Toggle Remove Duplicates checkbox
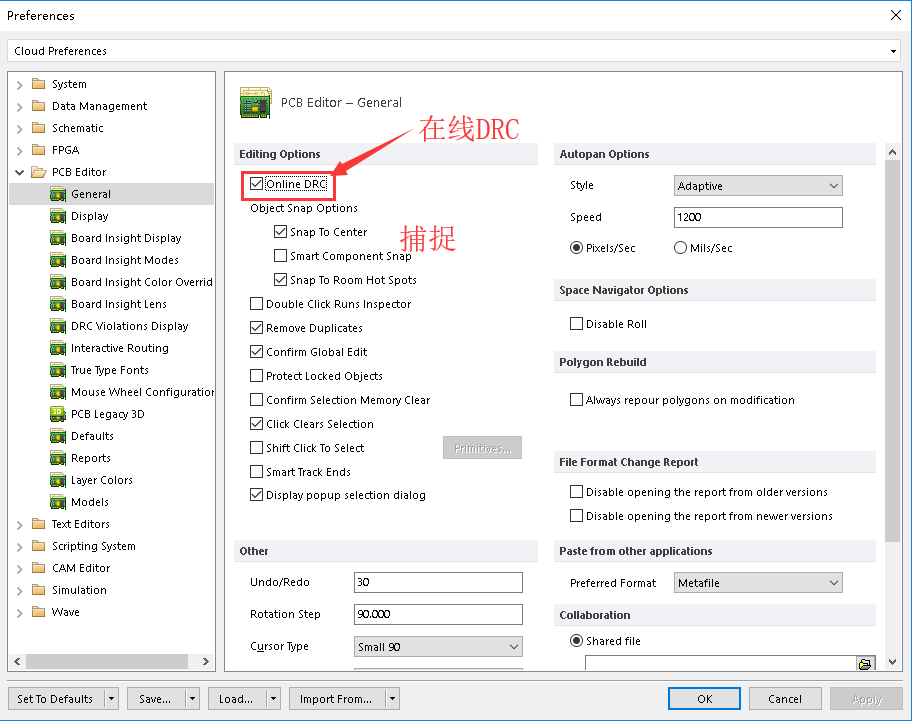 click(256, 327)
